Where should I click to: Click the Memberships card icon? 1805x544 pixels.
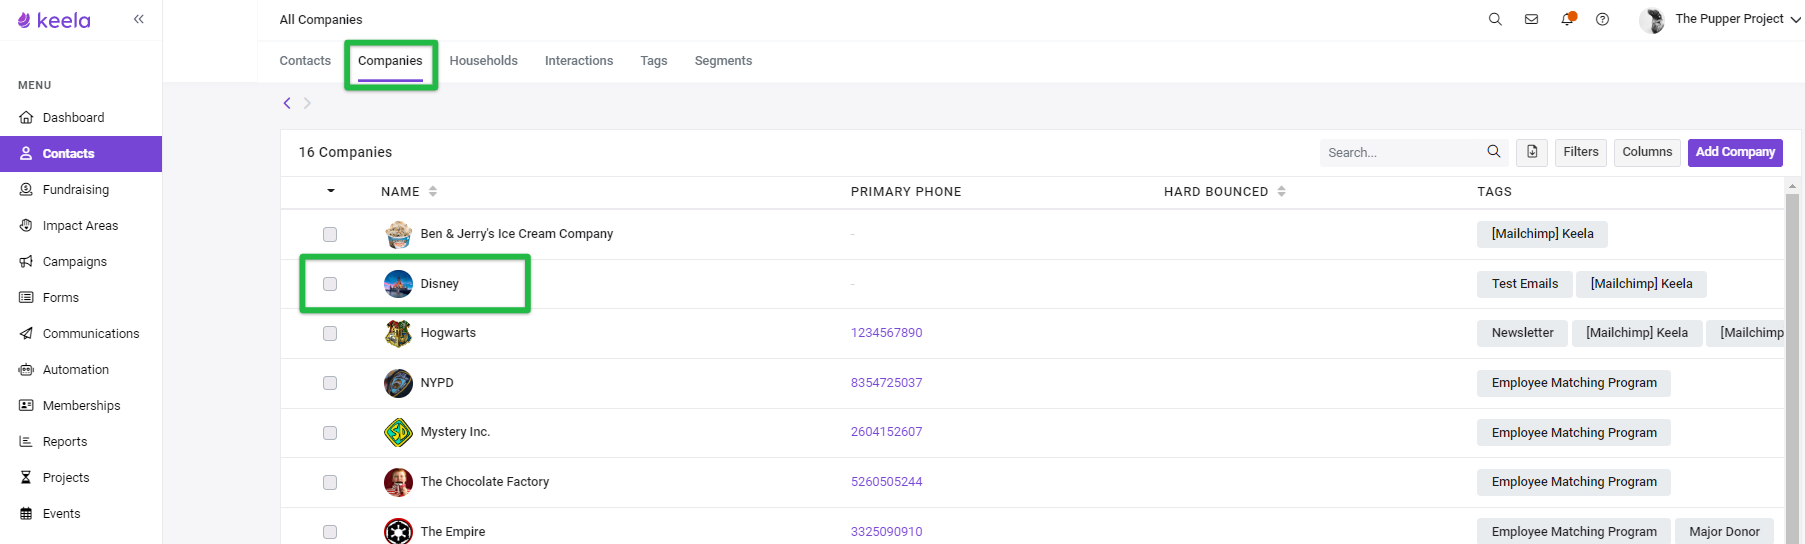click(x=26, y=405)
